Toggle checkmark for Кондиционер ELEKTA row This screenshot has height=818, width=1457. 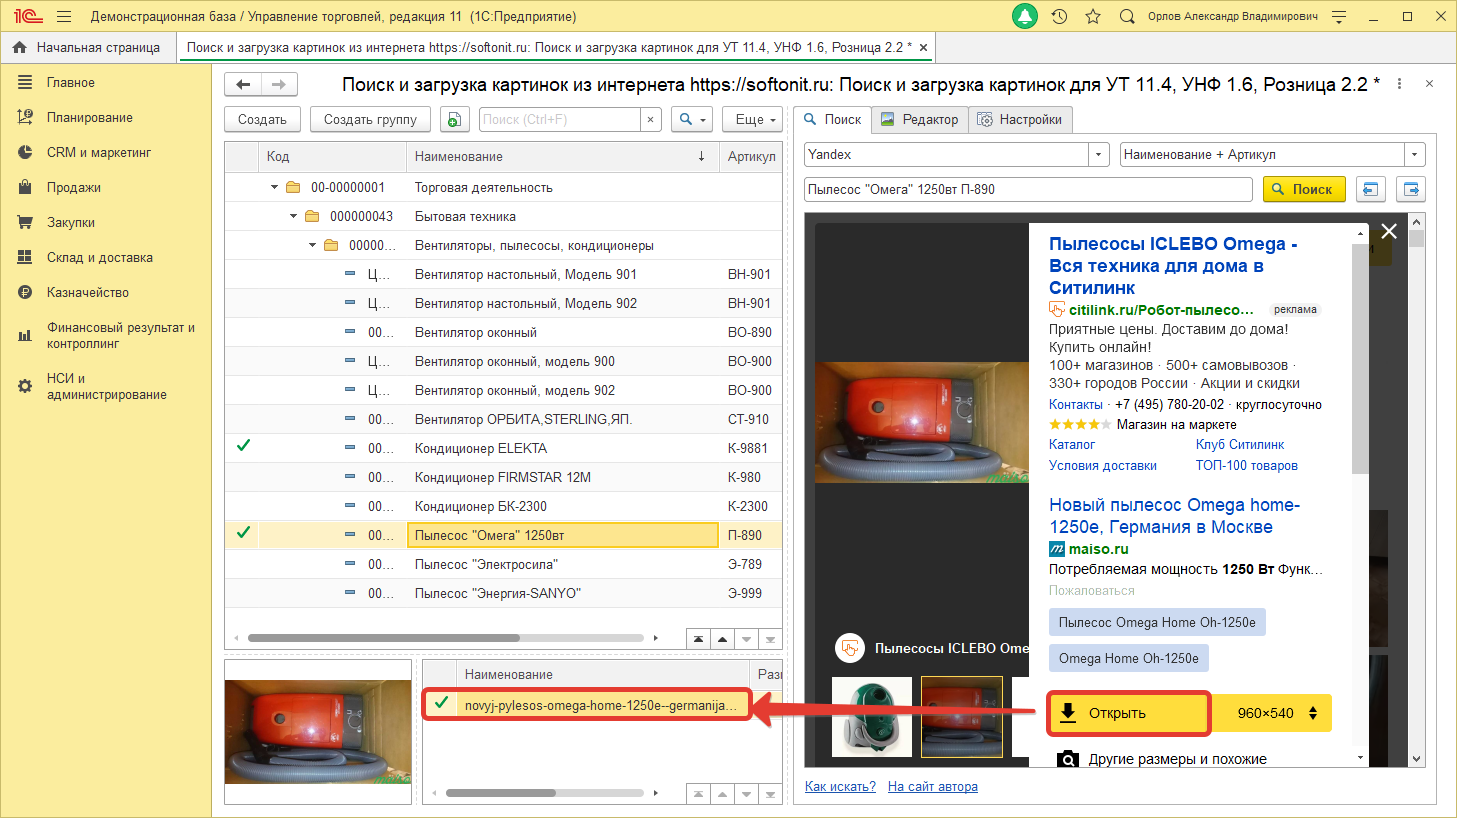pyautogui.click(x=243, y=446)
